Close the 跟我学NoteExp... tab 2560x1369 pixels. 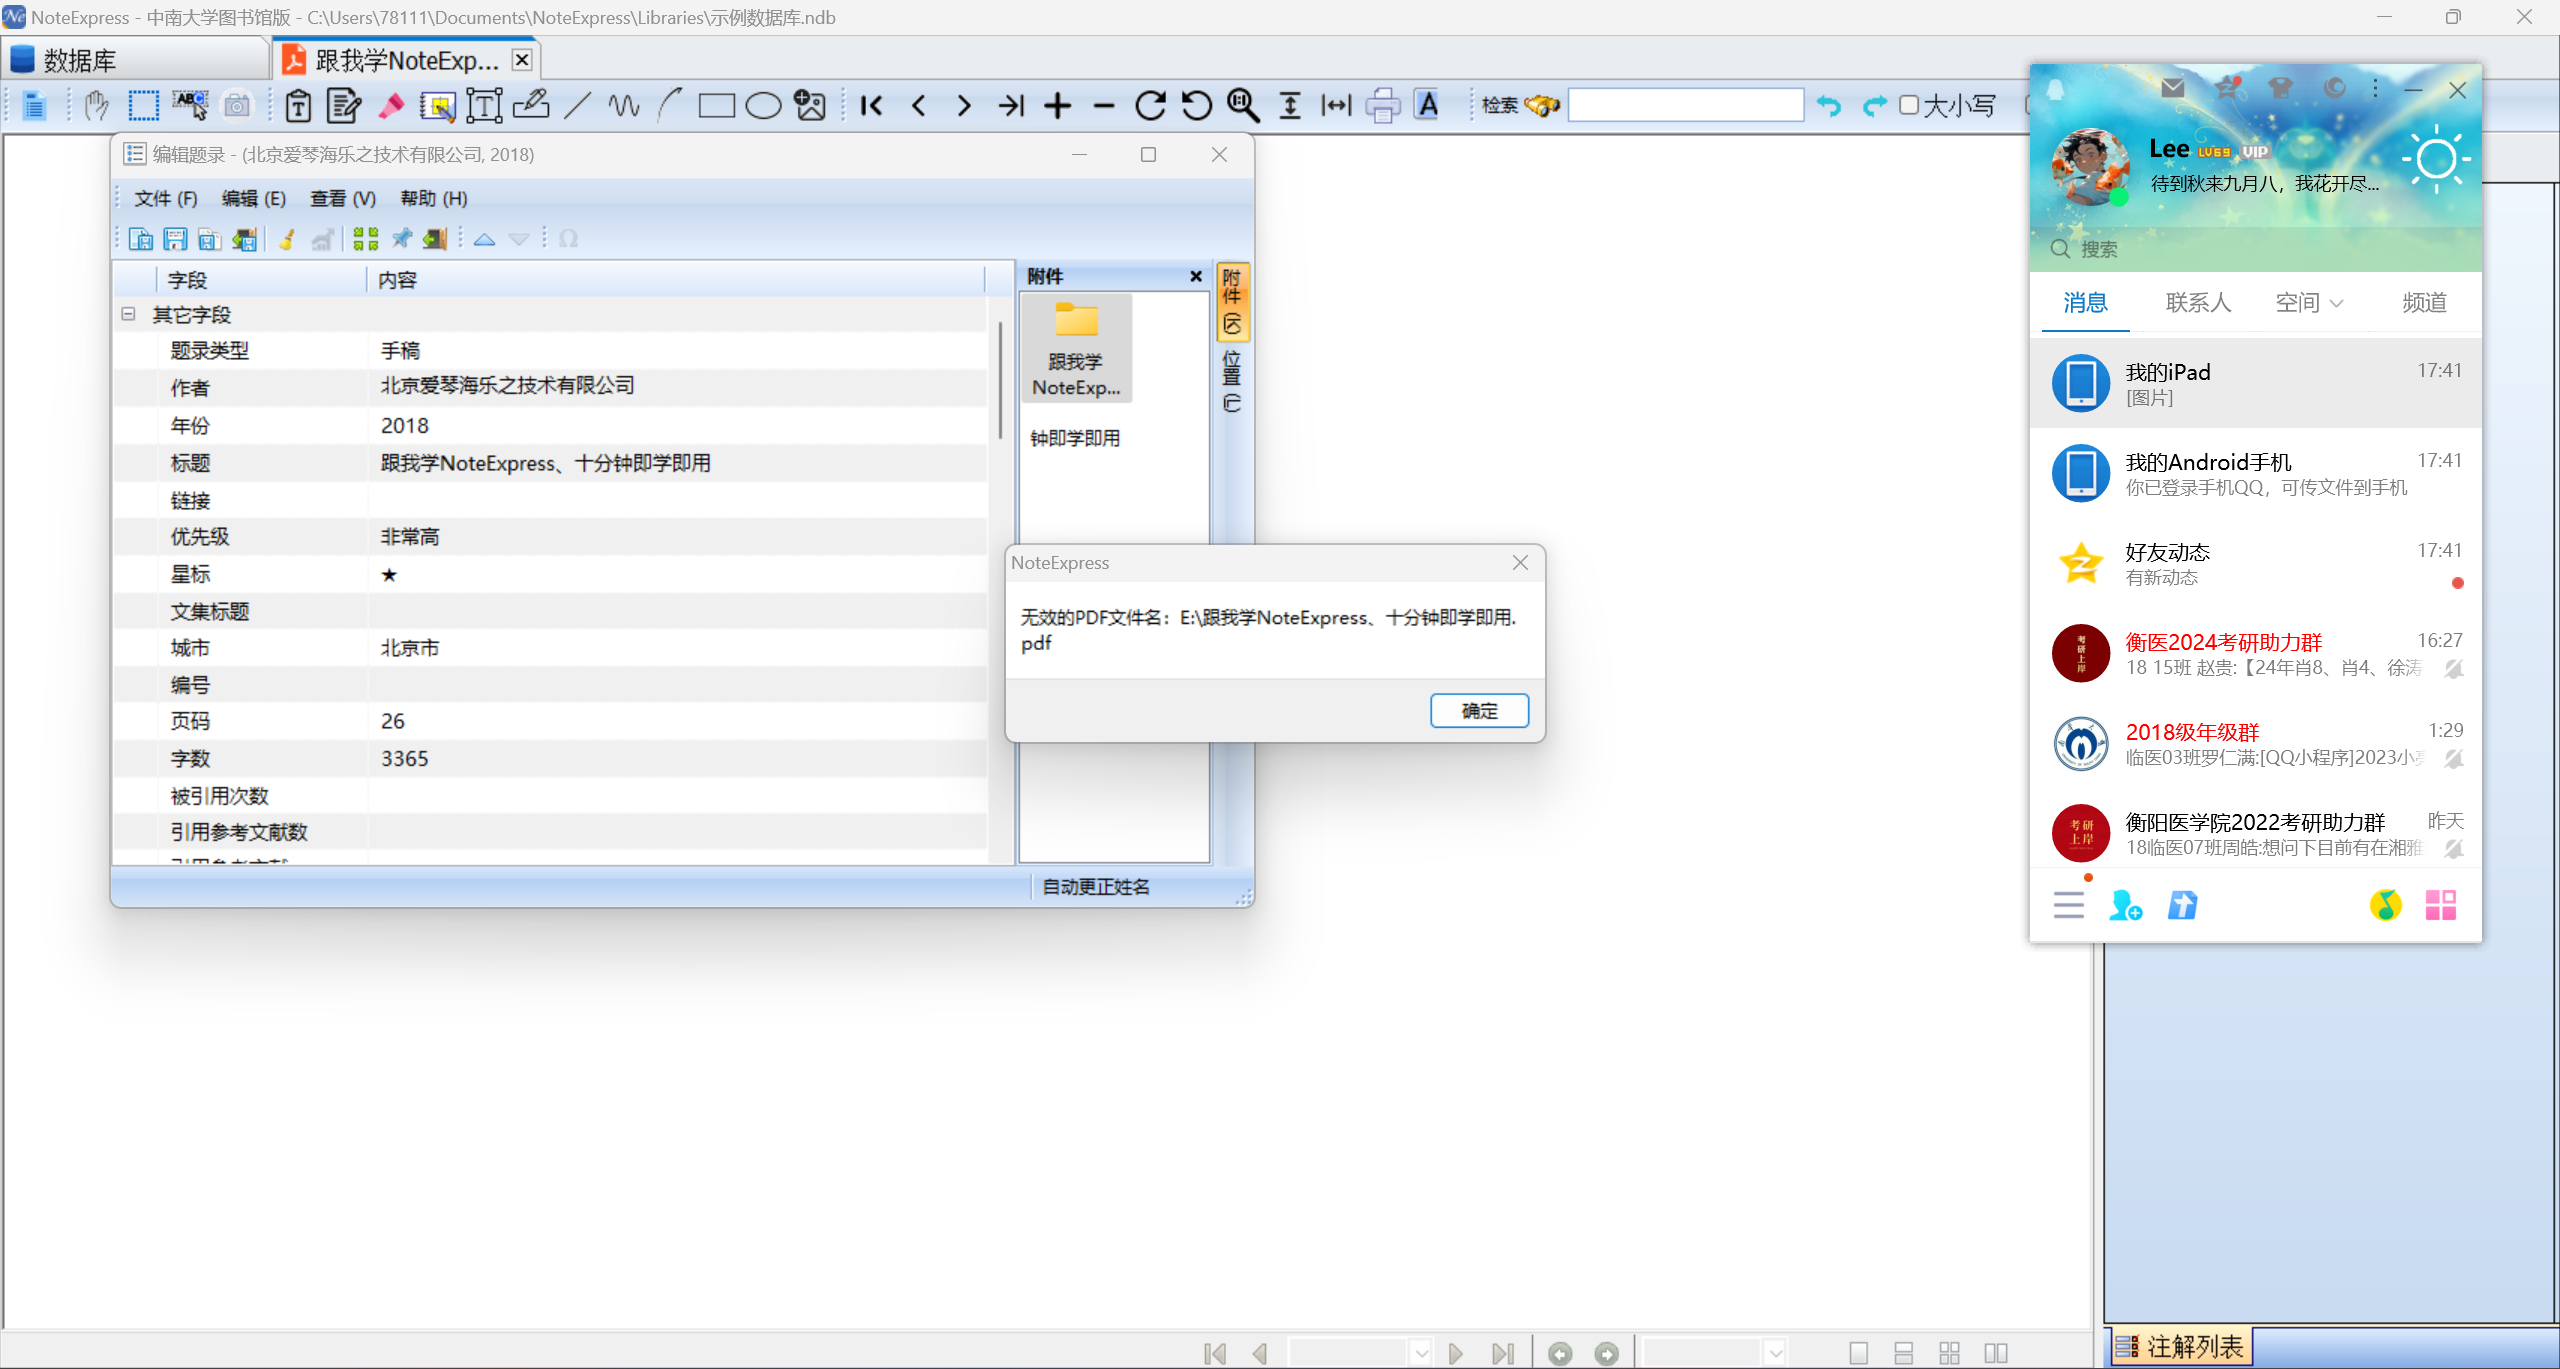pos(521,60)
